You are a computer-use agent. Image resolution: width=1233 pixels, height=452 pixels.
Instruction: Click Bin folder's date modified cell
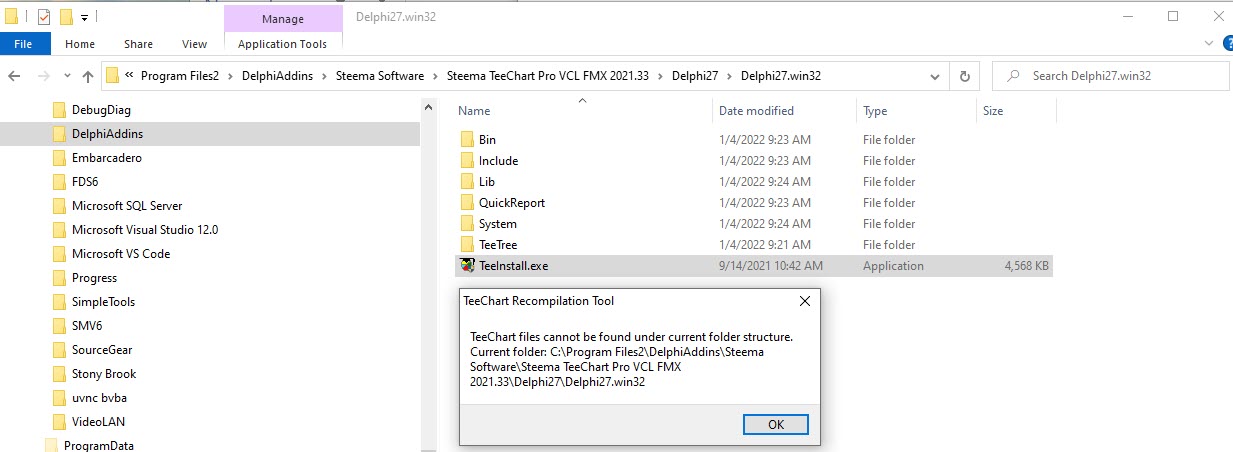pyautogui.click(x=765, y=140)
